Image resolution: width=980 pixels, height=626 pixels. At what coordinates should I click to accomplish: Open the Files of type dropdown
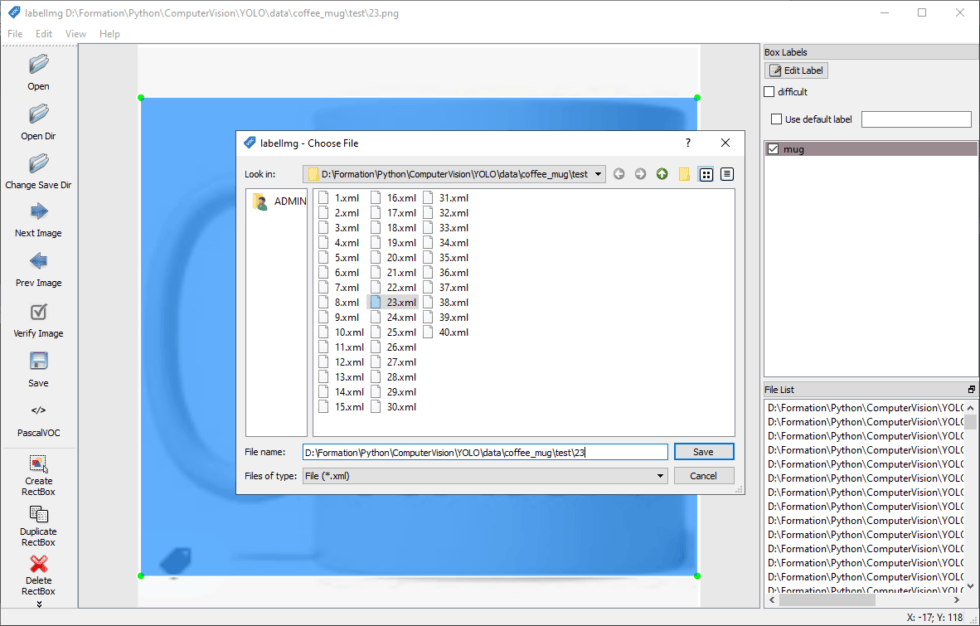pos(660,476)
